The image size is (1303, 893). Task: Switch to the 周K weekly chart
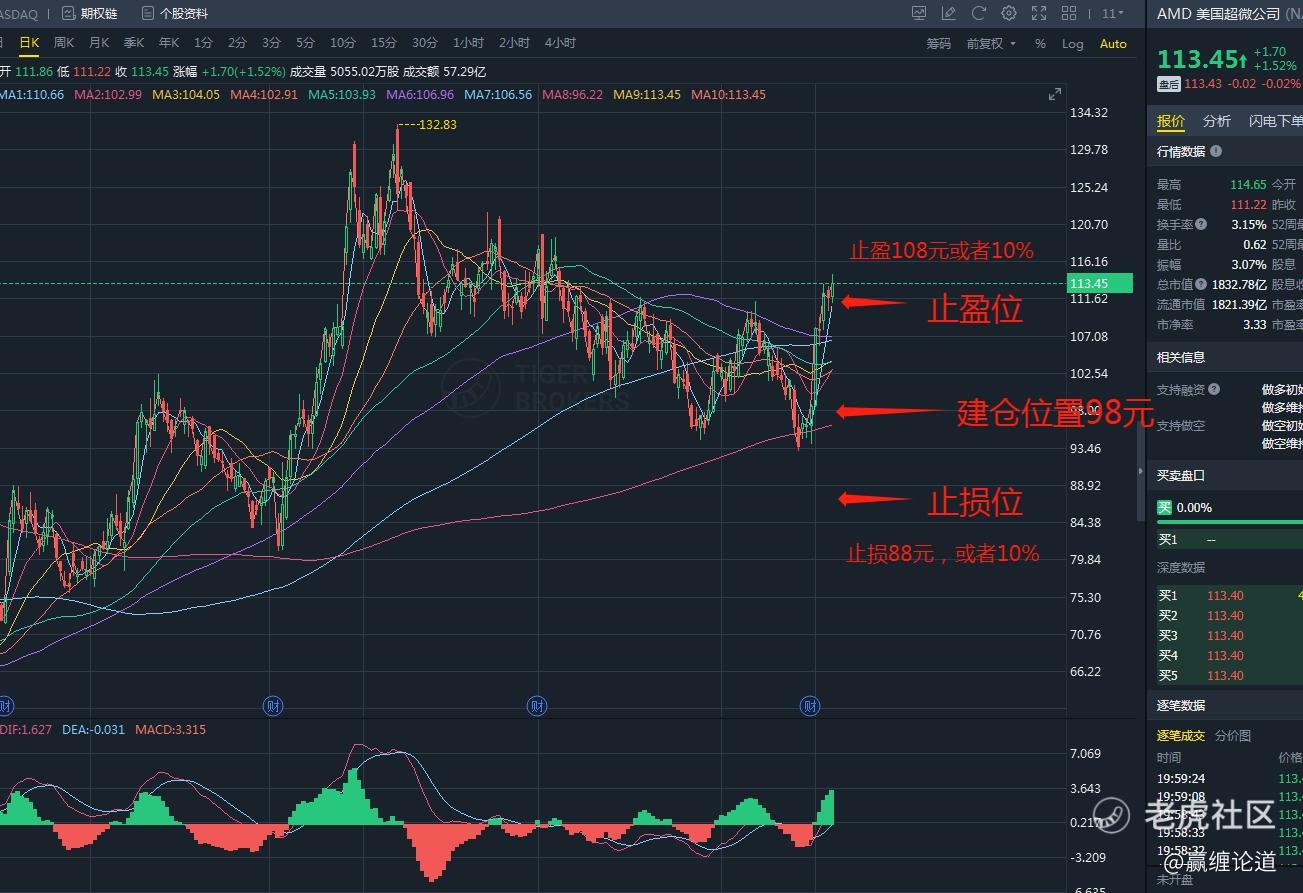[x=64, y=43]
